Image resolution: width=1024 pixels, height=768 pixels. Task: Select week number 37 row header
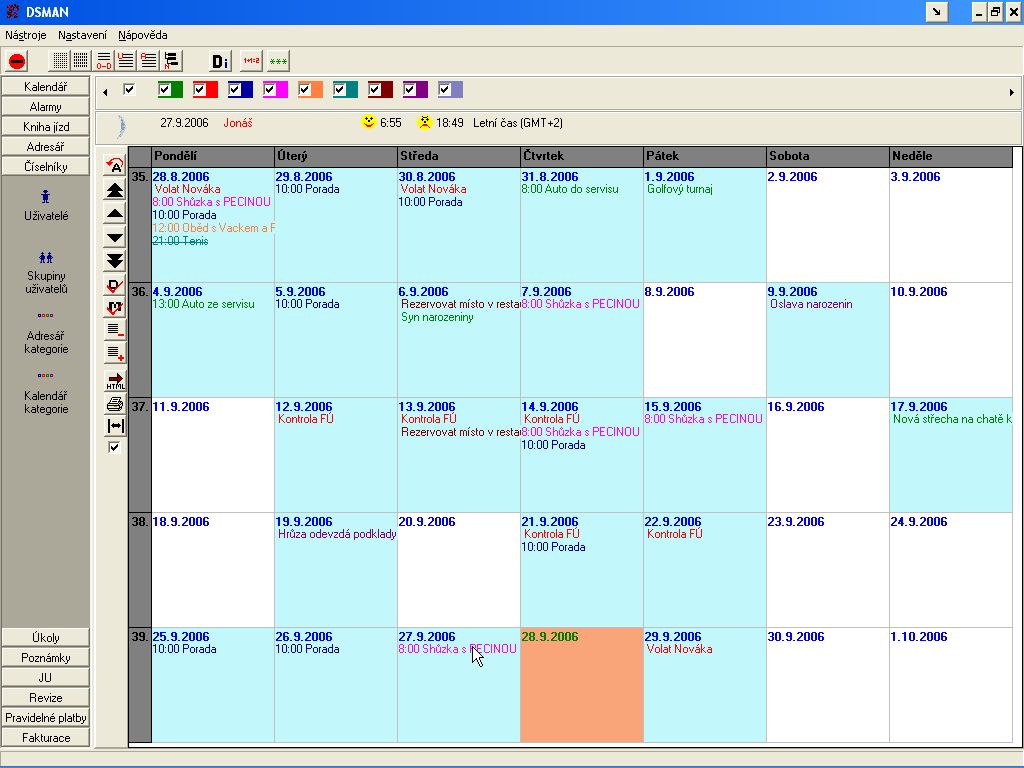pos(140,455)
